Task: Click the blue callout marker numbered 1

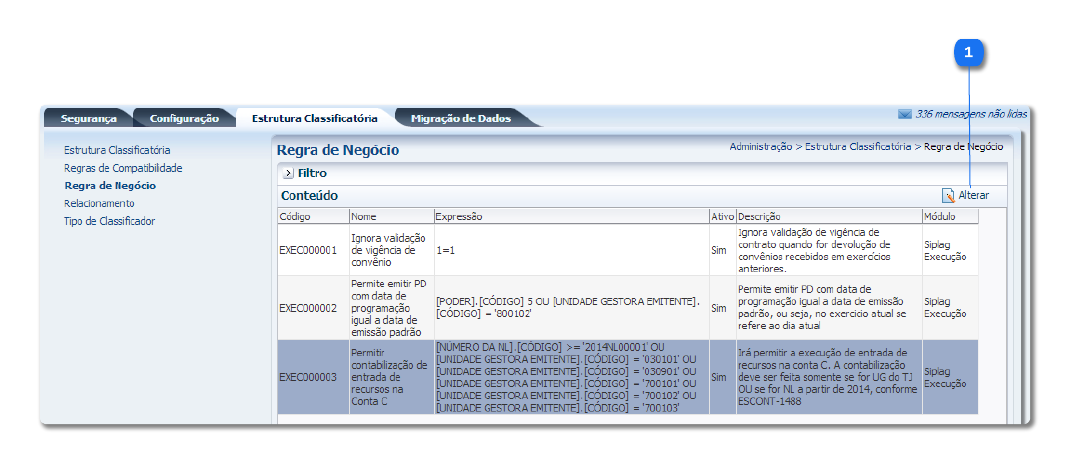Action: (x=968, y=52)
